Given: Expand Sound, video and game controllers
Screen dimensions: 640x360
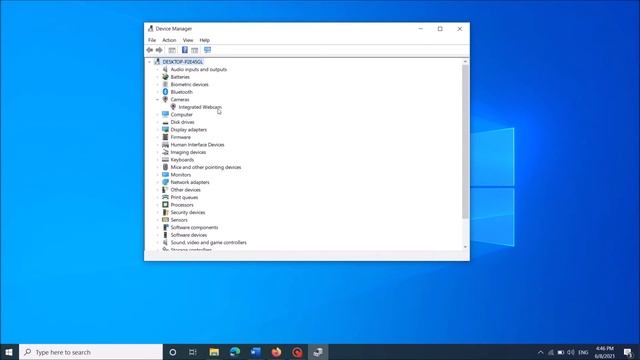Looking at the screenshot, I should point(158,242).
